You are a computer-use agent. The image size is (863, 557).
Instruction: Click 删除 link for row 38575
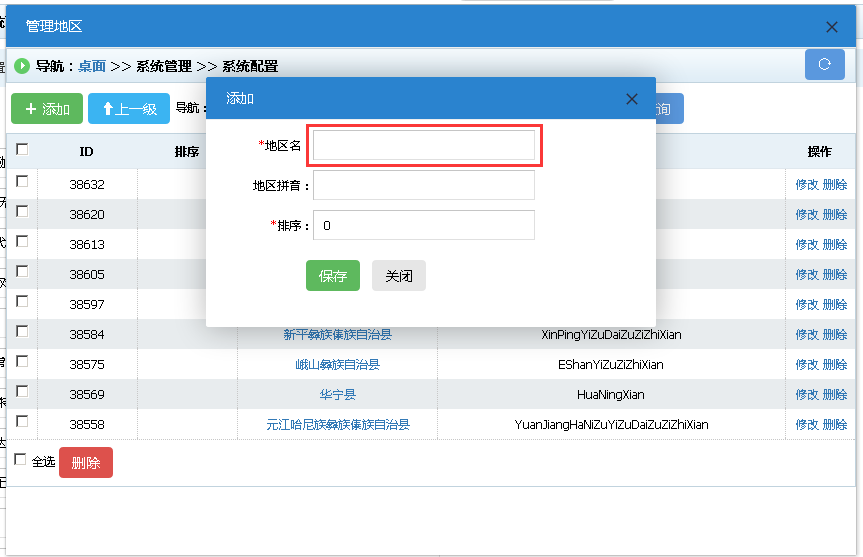pyautogui.click(x=834, y=365)
